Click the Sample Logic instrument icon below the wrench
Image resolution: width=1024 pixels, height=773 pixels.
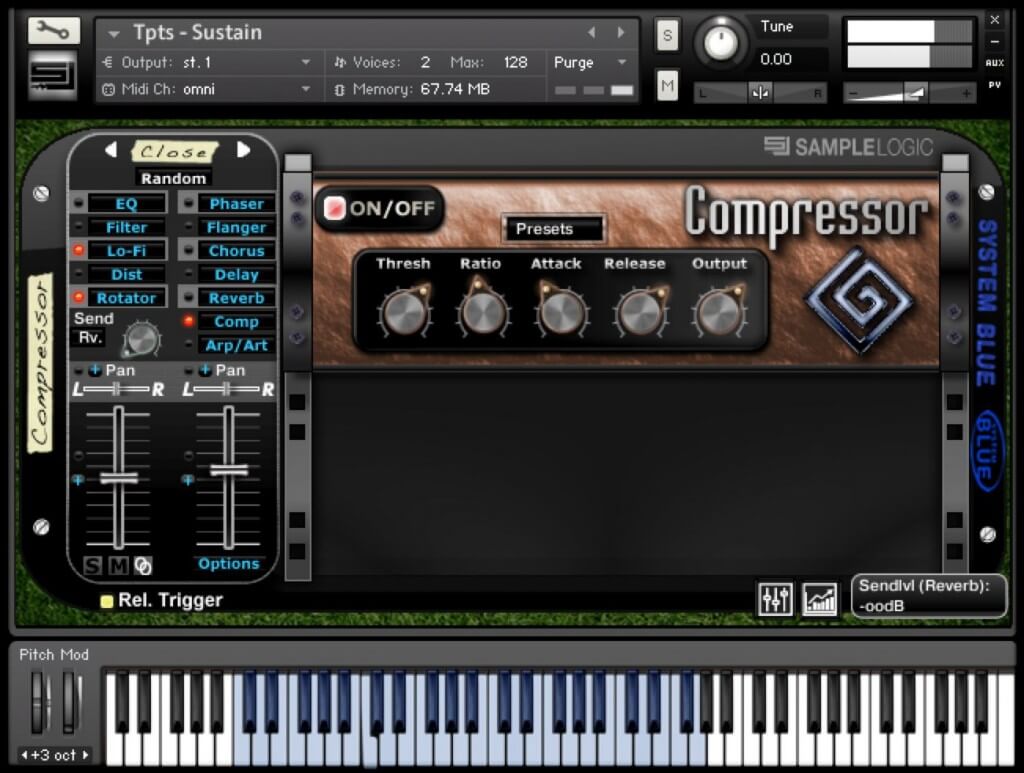(54, 76)
